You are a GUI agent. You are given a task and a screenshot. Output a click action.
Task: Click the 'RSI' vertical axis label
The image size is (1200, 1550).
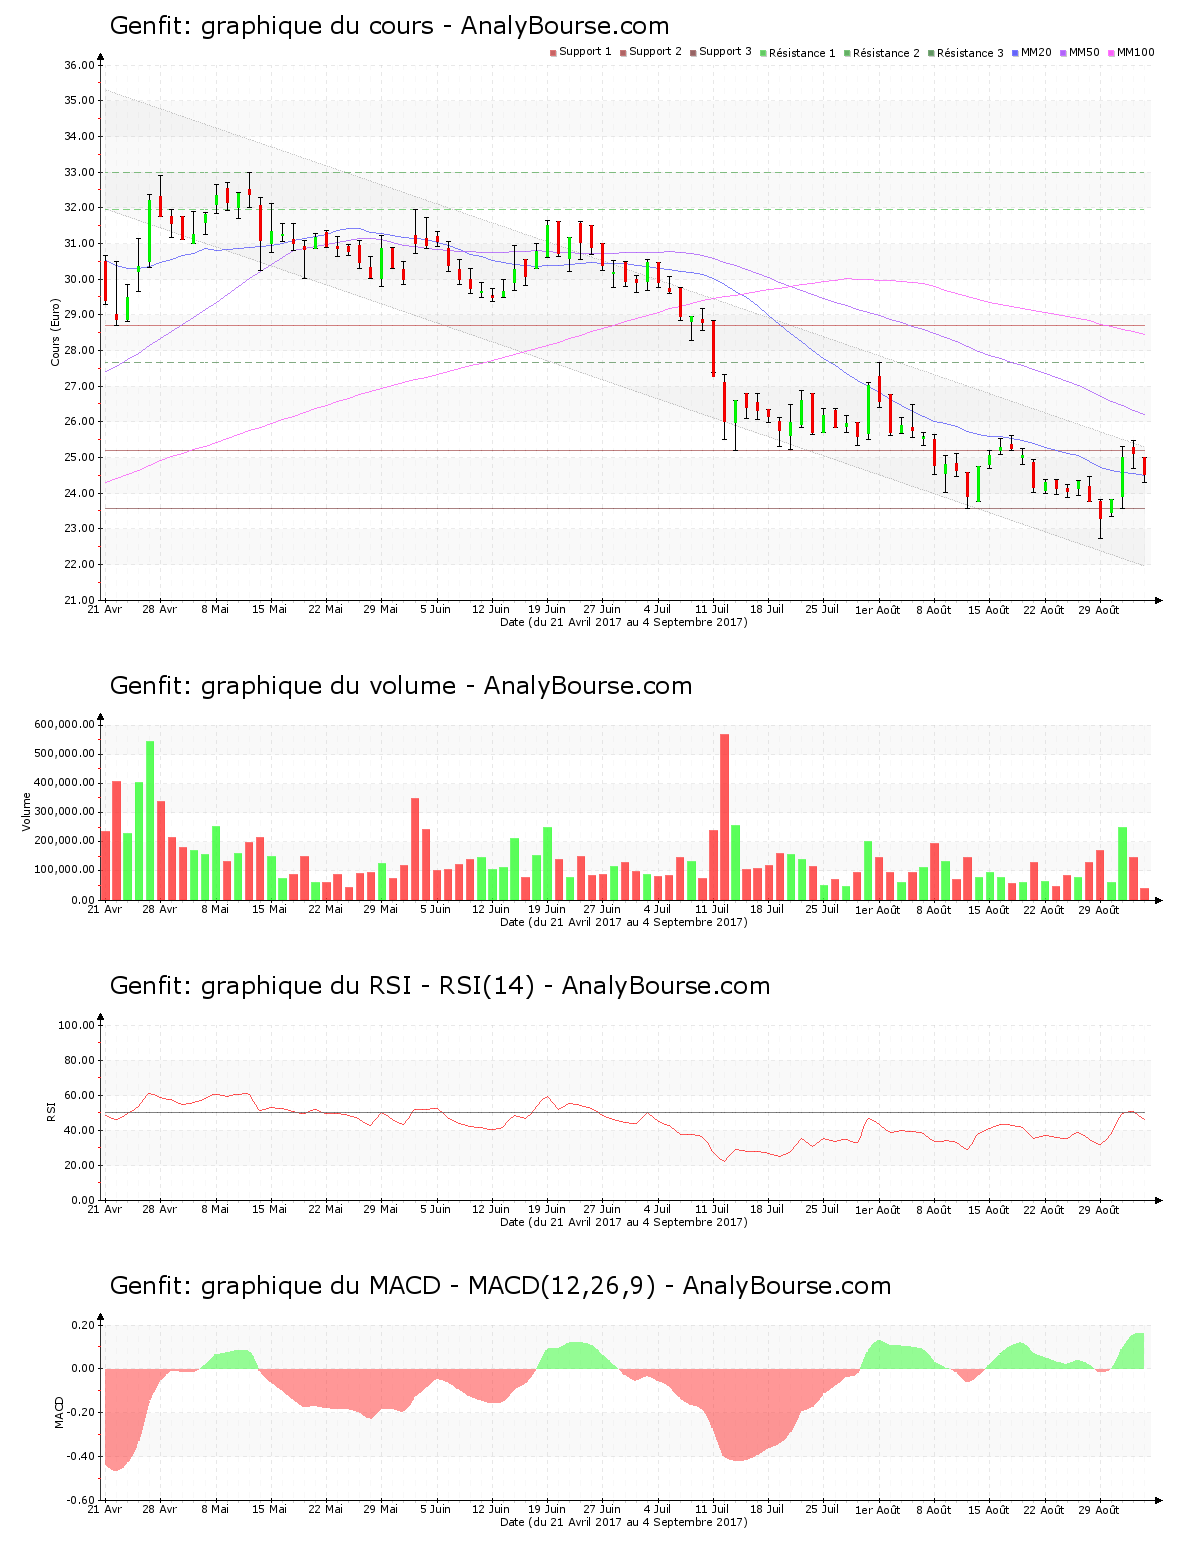(x=51, y=1111)
